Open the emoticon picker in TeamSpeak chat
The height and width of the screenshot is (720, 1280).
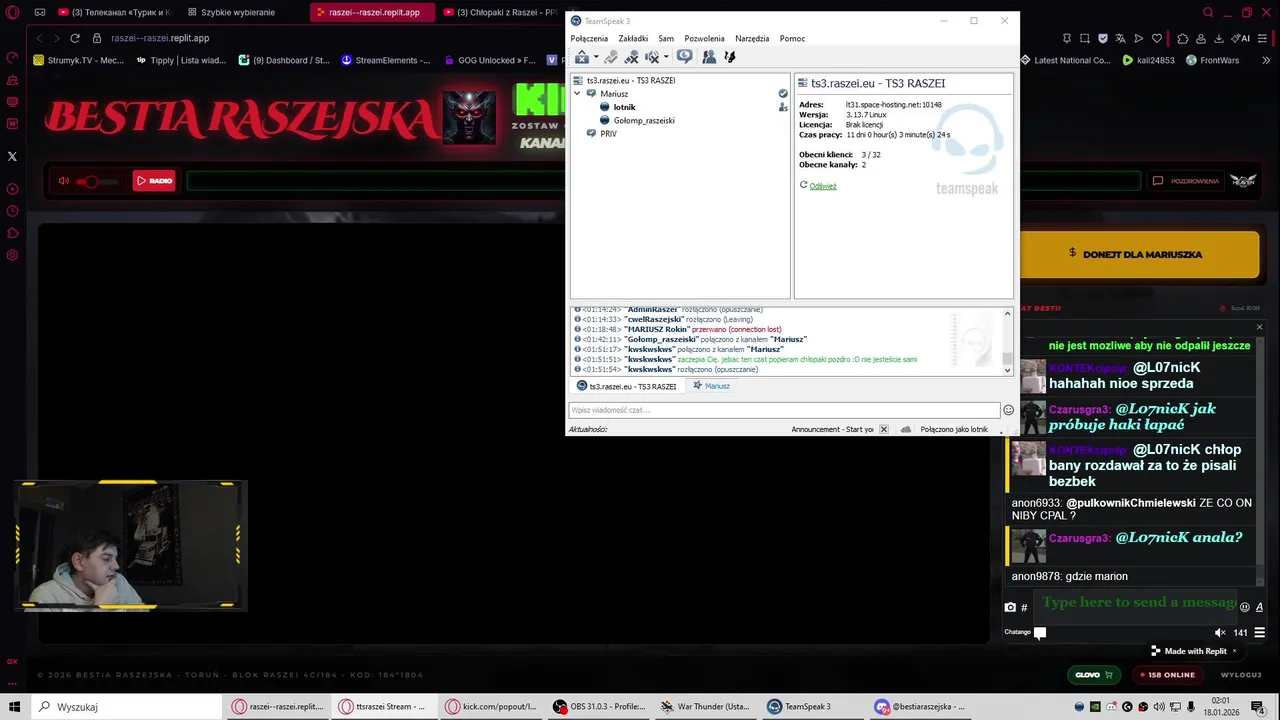[x=1008, y=410]
